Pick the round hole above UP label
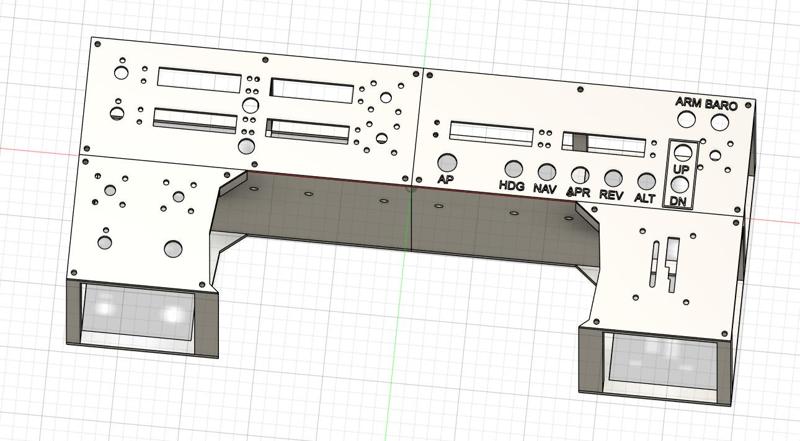The image size is (800, 441). click(x=683, y=152)
